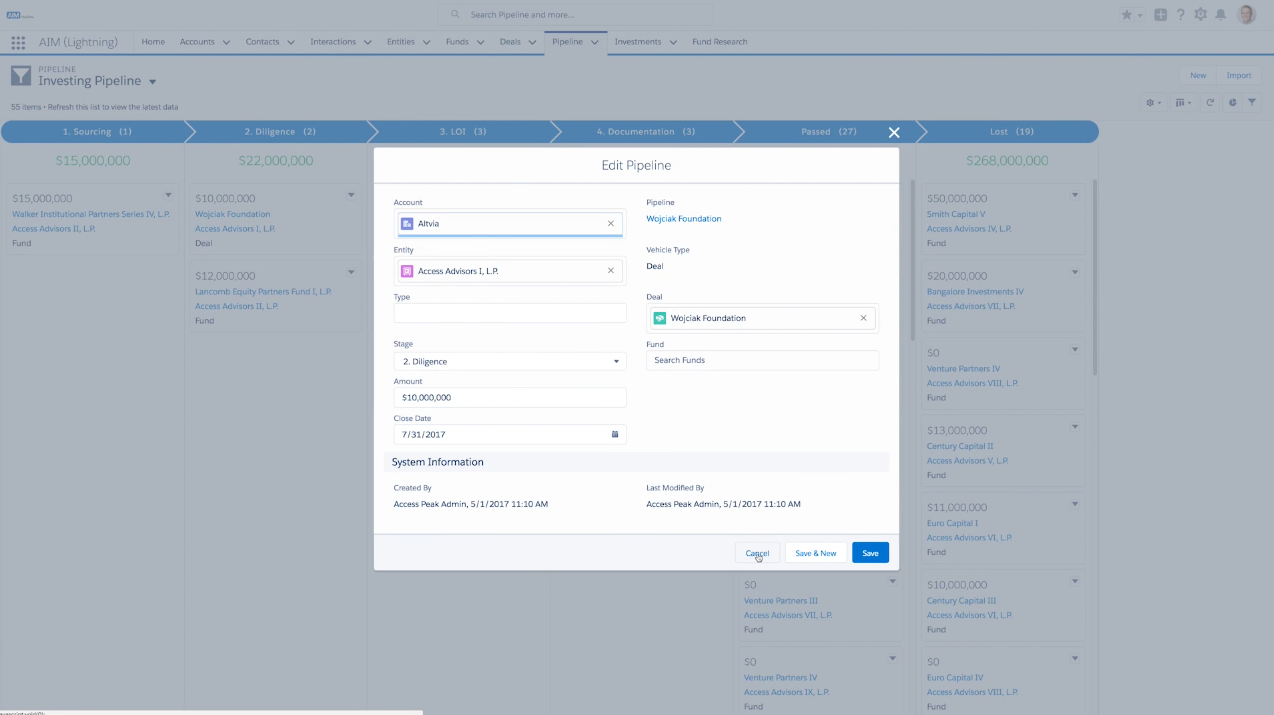The height and width of the screenshot is (715, 1274).
Task: Open the Smith Capital V link
Action: [x=956, y=214]
